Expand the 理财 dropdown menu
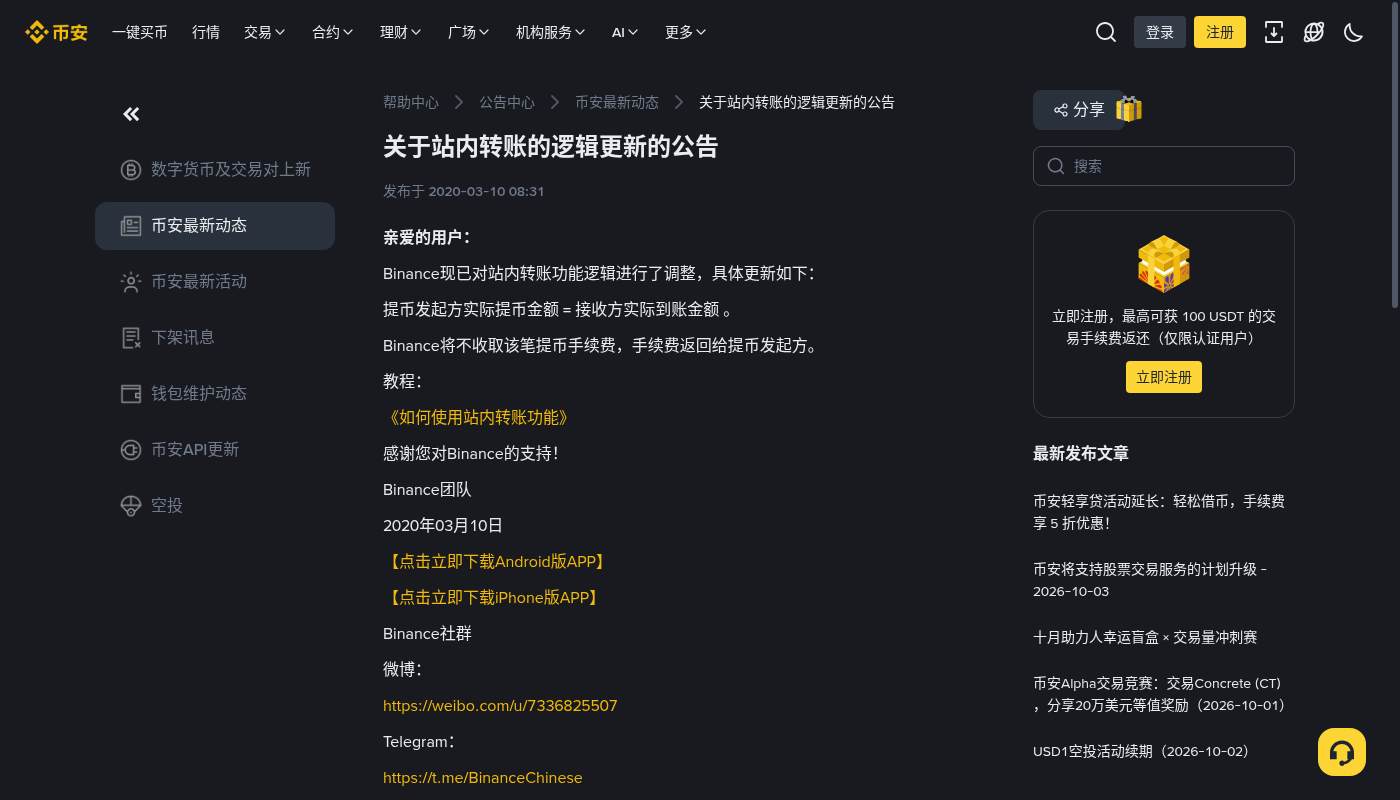1400x800 pixels. pos(401,32)
